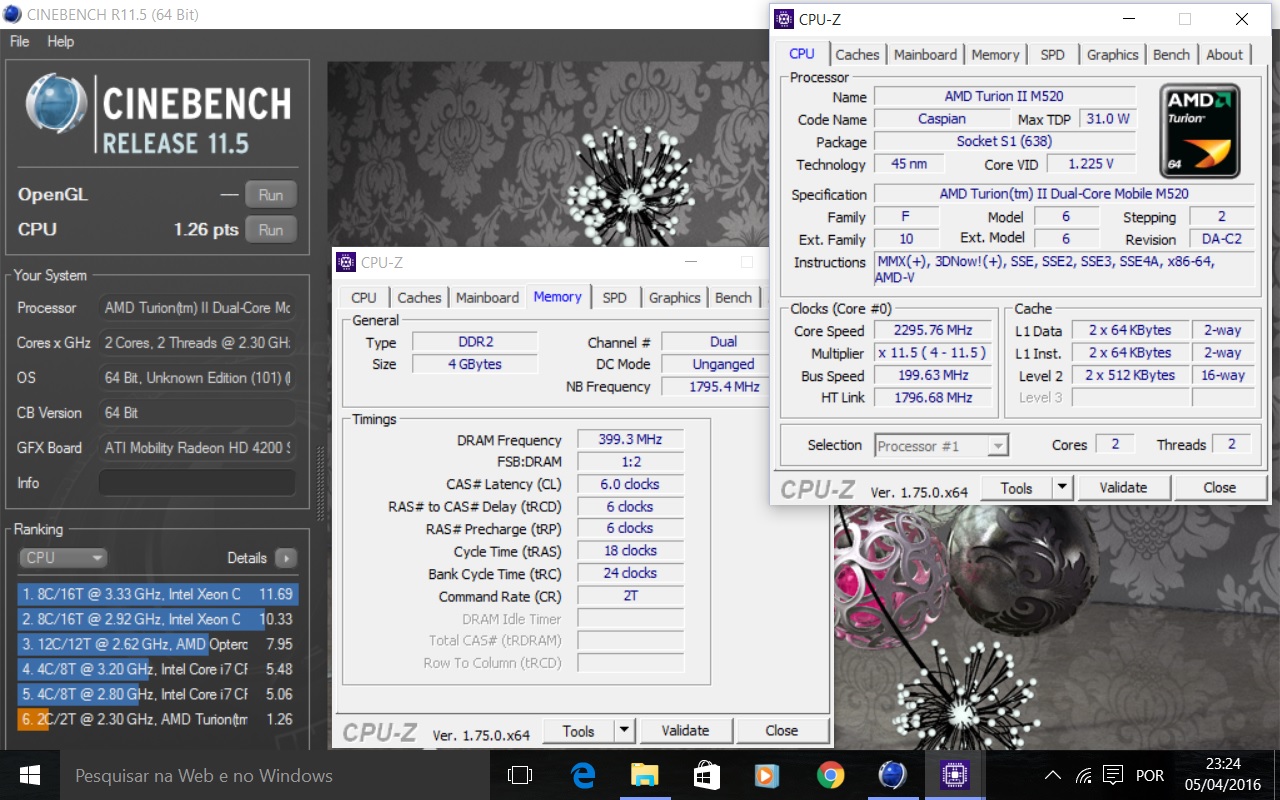Open Graphics tab in CPU-Z CPU window
The height and width of the screenshot is (800, 1280).
tap(1112, 55)
